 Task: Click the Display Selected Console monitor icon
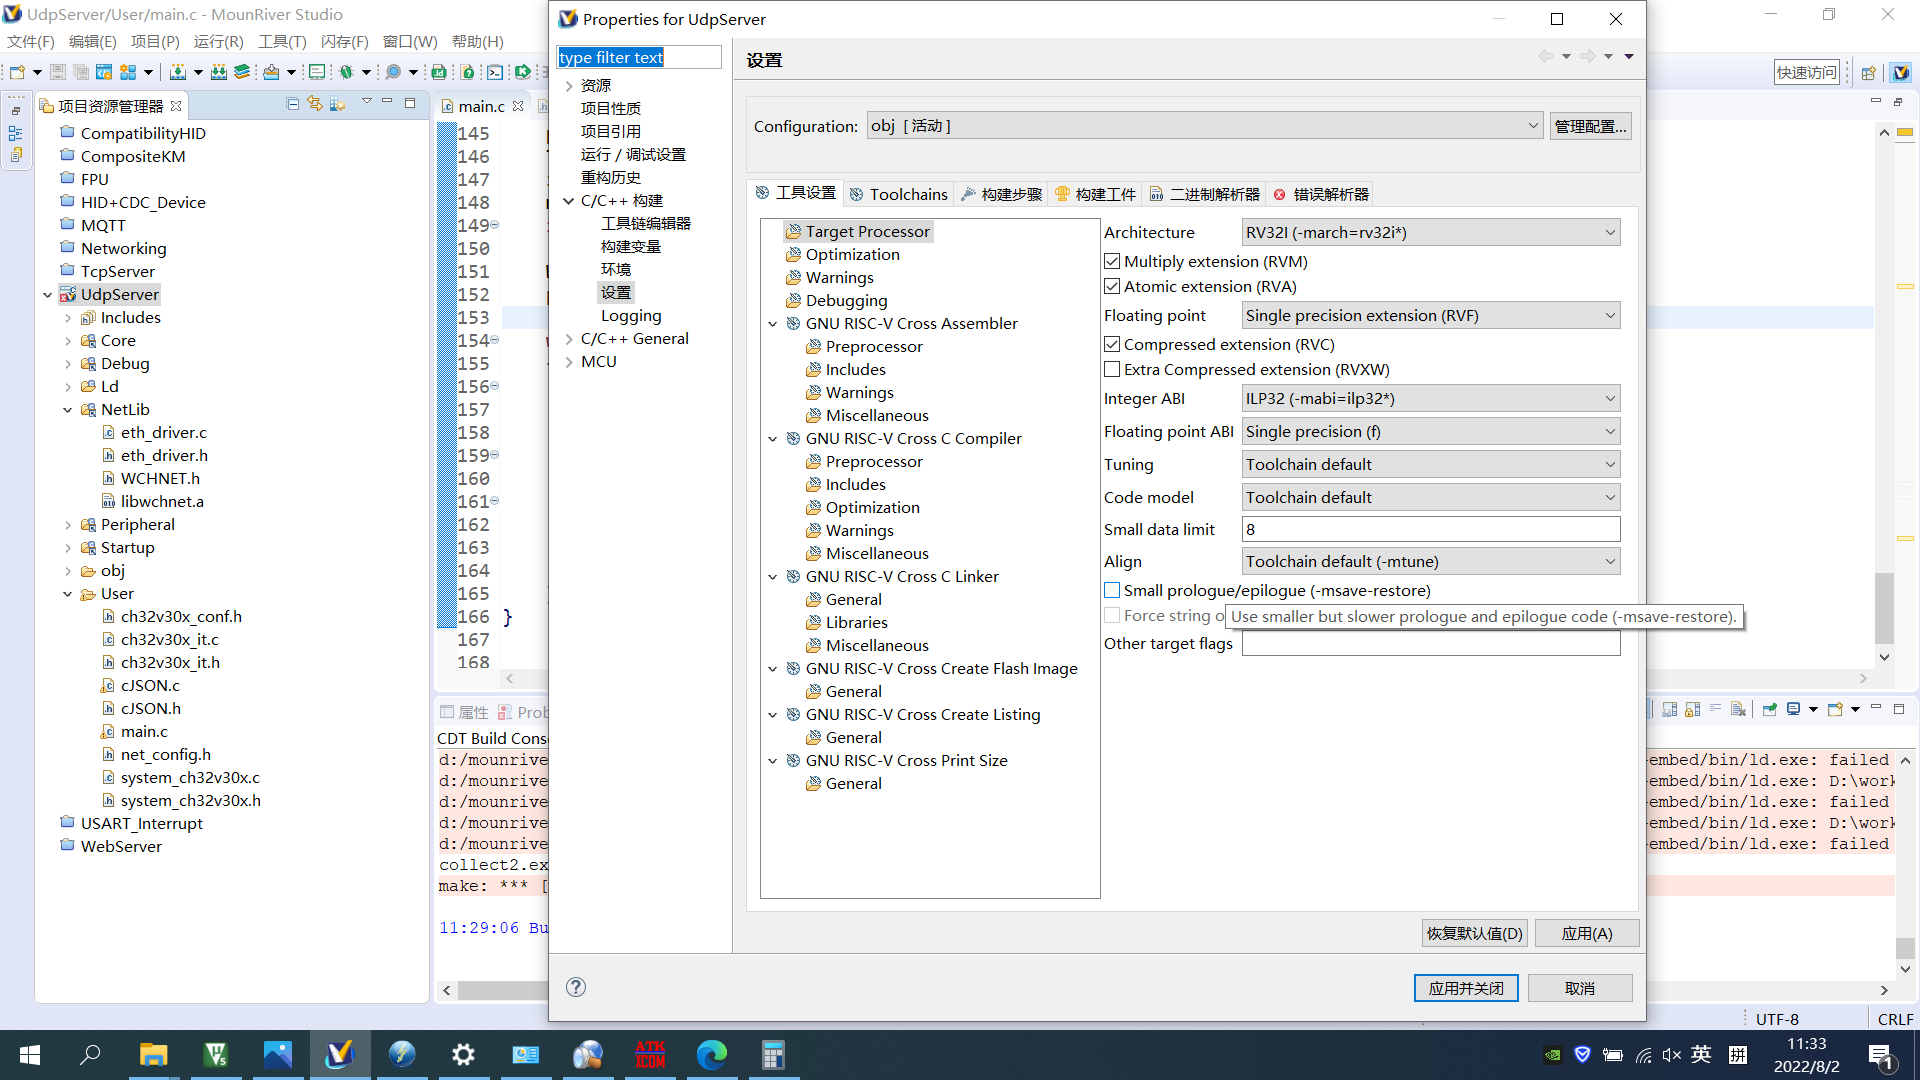coord(1794,709)
